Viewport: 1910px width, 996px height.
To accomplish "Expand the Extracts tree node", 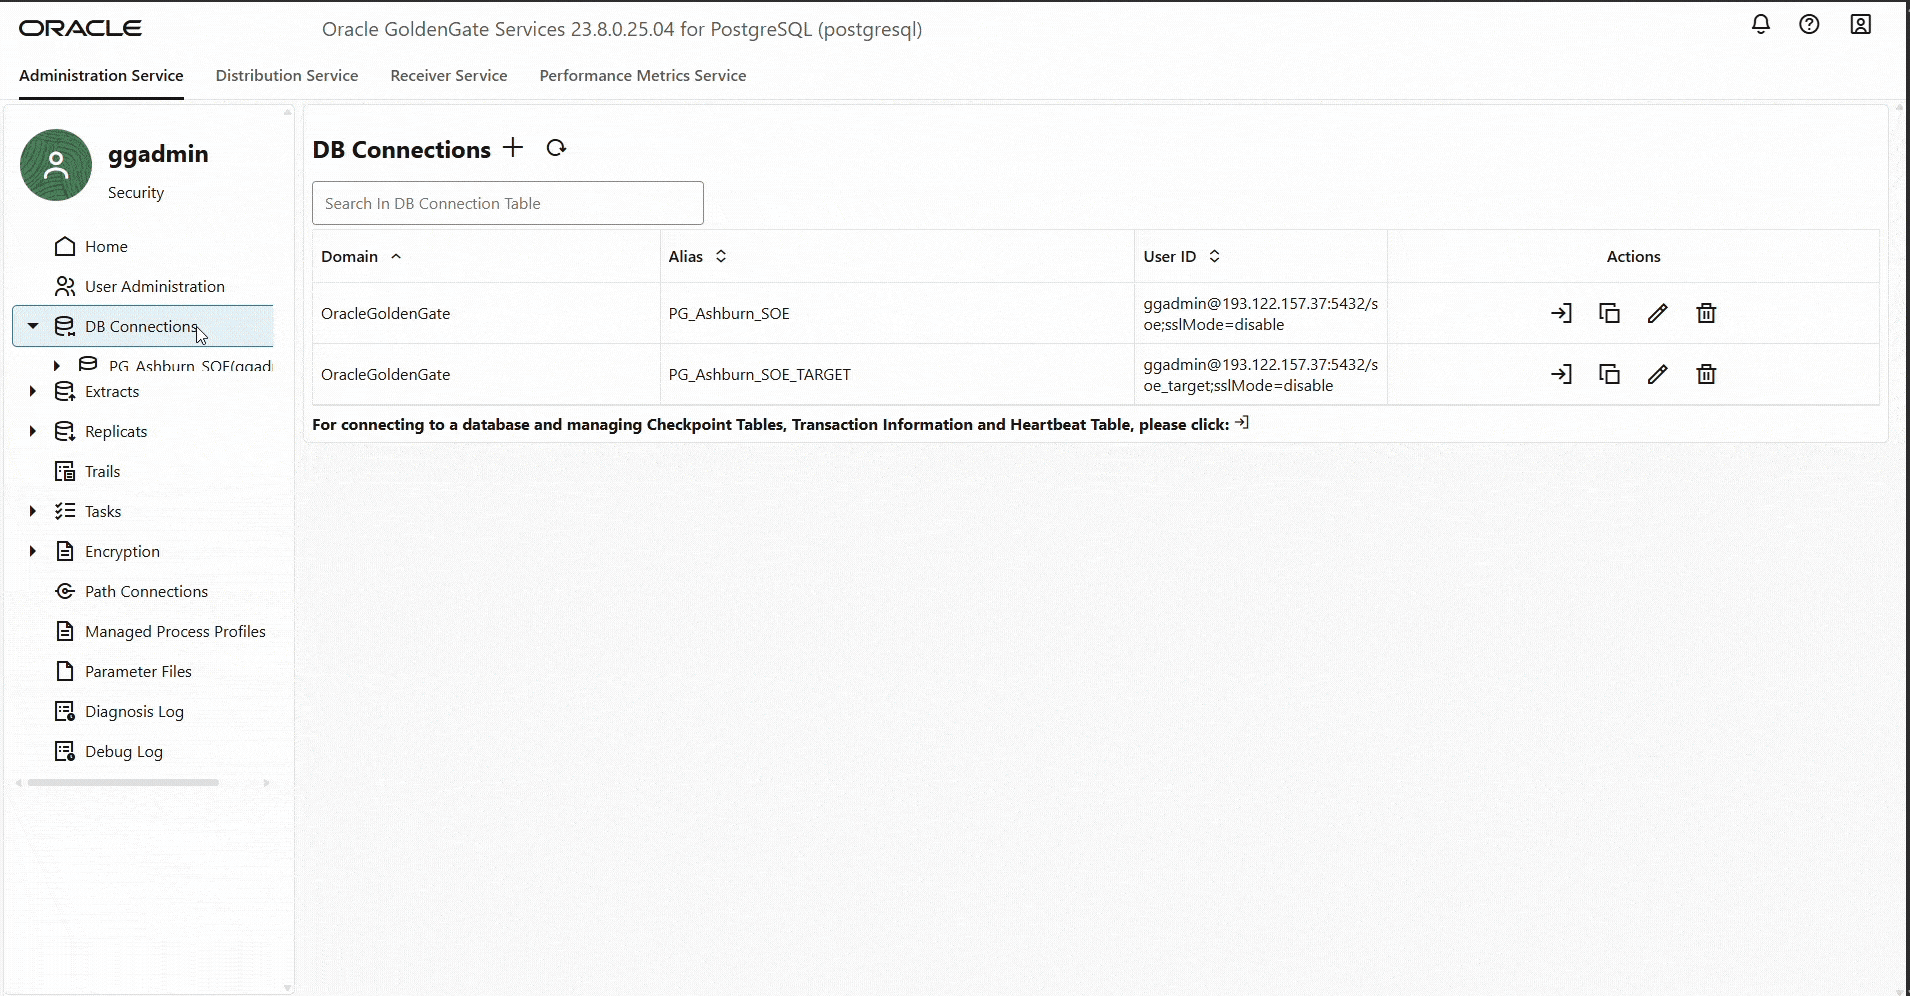I will coord(33,391).
